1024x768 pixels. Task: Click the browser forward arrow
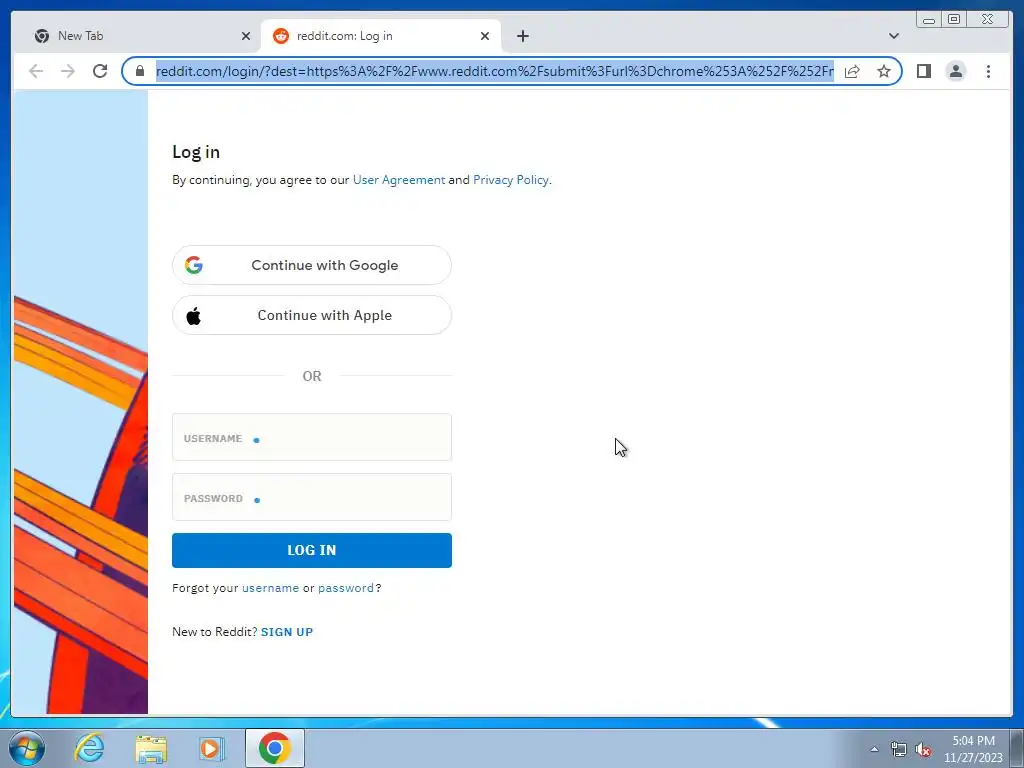pos(68,71)
